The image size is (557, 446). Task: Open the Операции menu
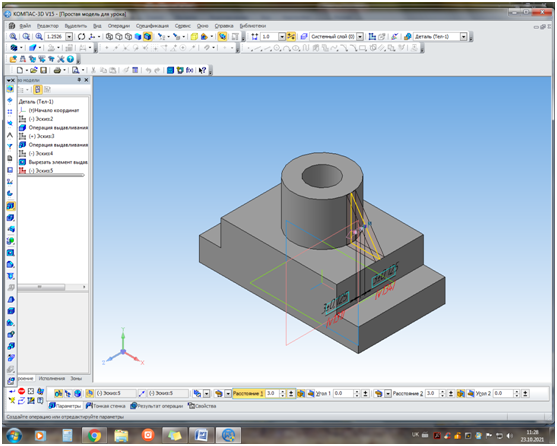tap(119, 26)
